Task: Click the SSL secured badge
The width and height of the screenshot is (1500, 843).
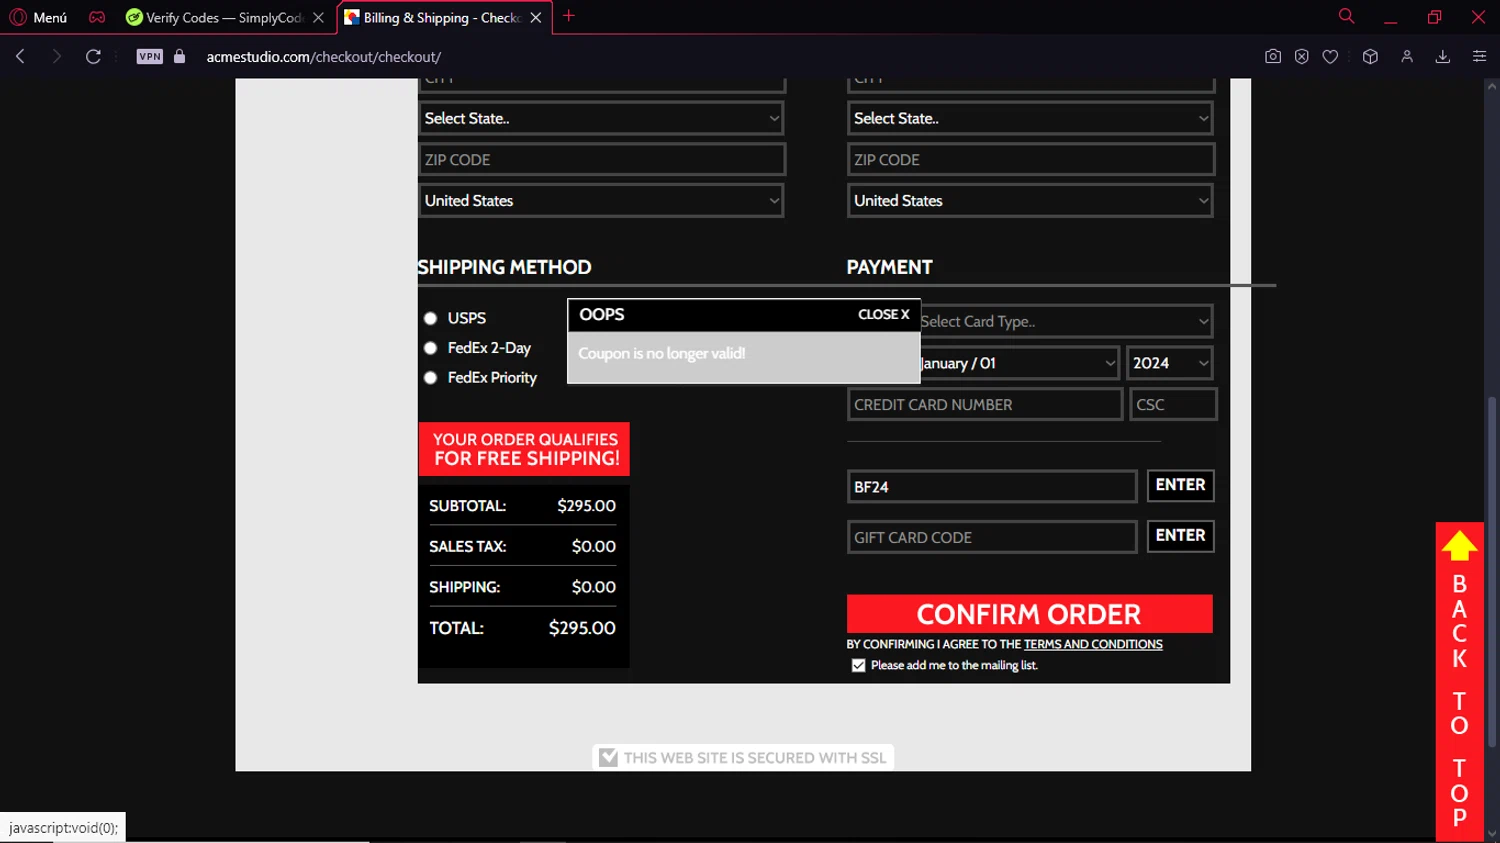Action: pyautogui.click(x=743, y=758)
